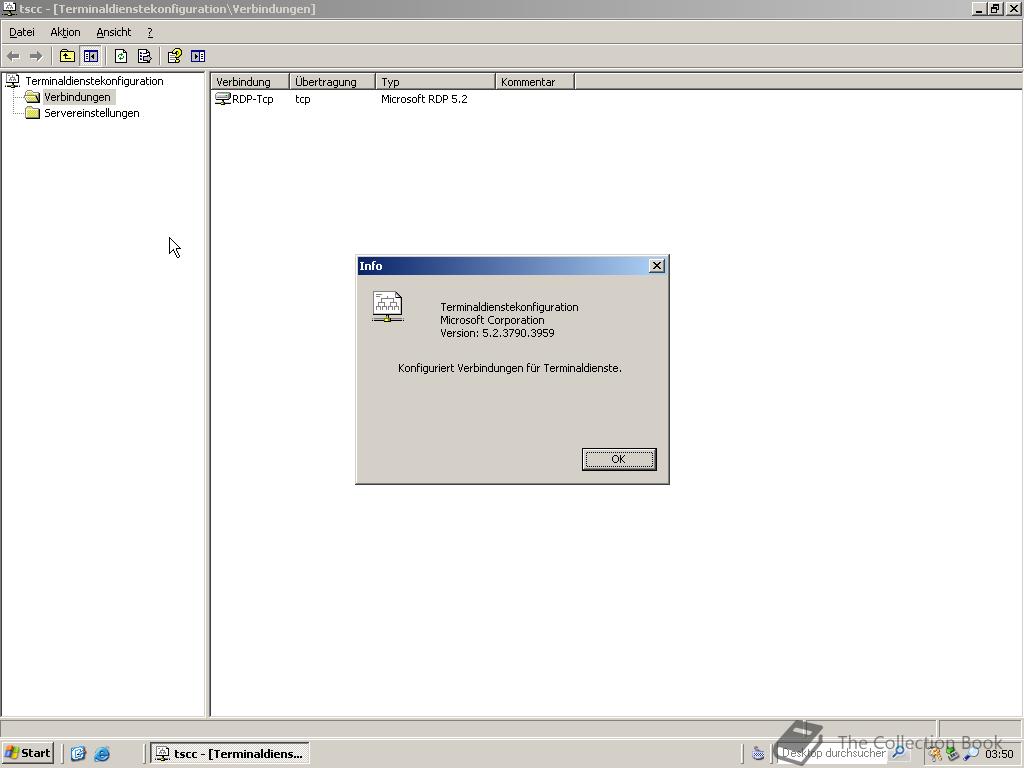Open the Ansicht menu
Screen dimensions: 1024x768
coord(114,32)
